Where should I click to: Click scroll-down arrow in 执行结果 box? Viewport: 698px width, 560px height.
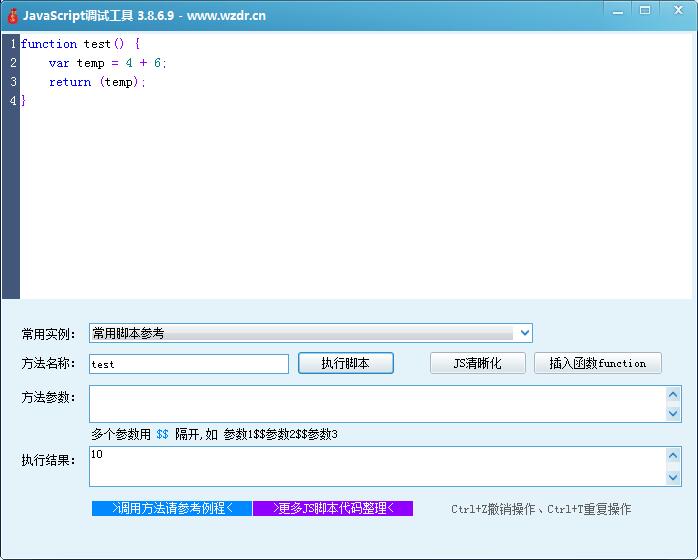pos(673,477)
